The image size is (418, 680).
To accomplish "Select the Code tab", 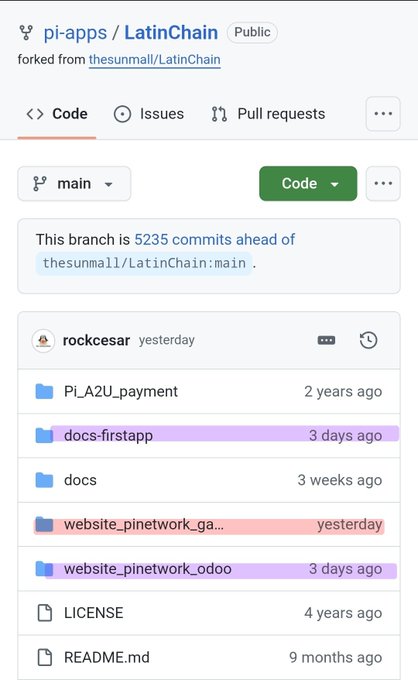I will (x=57, y=114).
